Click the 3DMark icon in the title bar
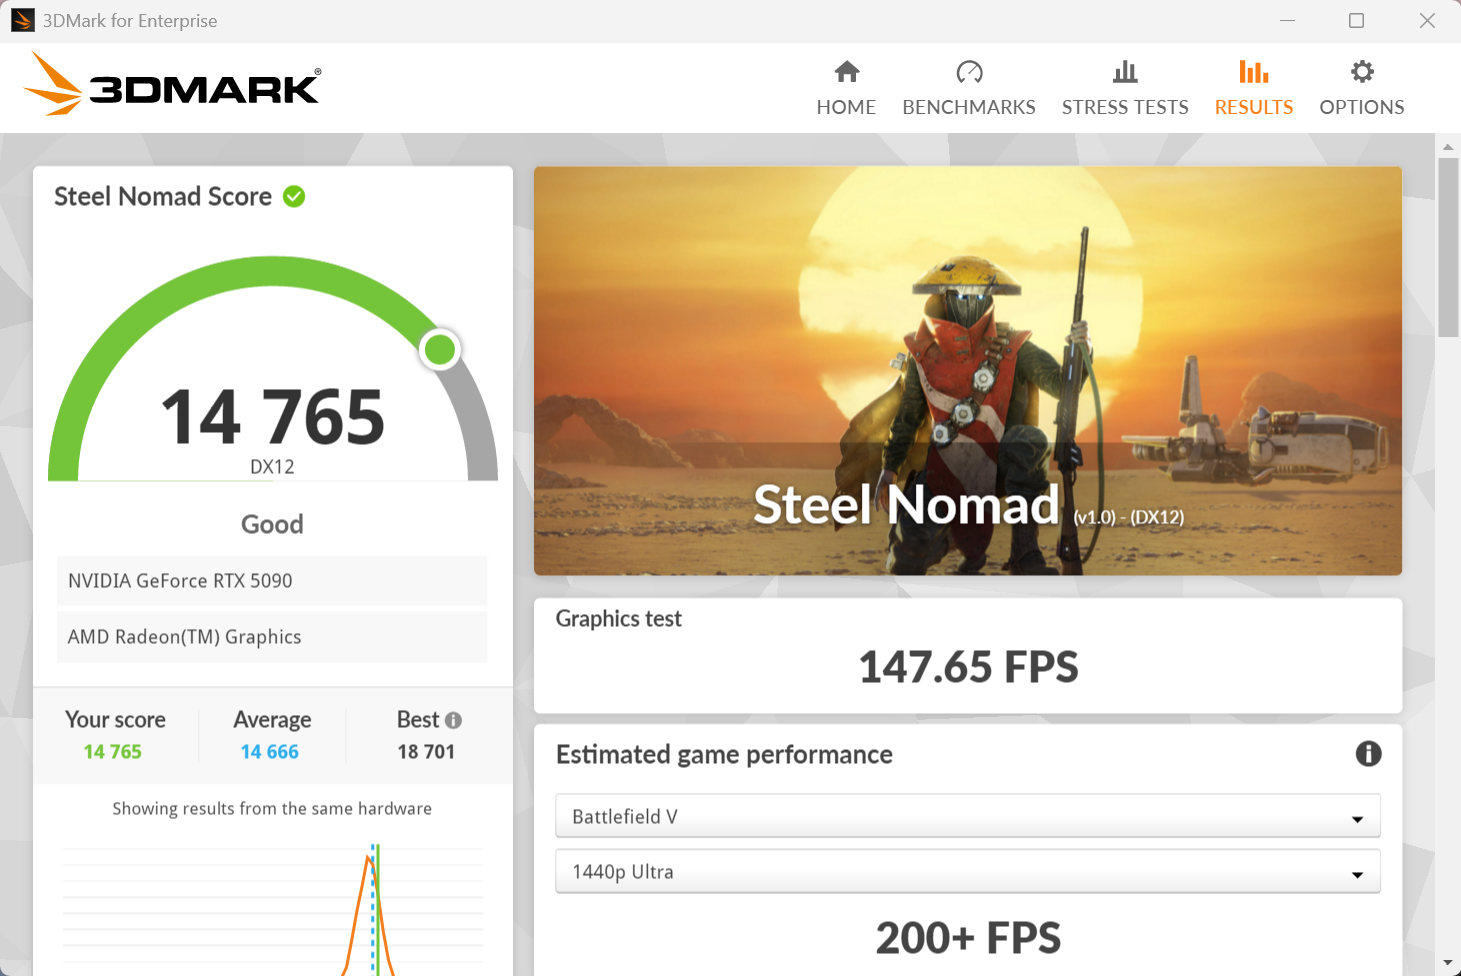The image size is (1461, 976). click(x=21, y=20)
